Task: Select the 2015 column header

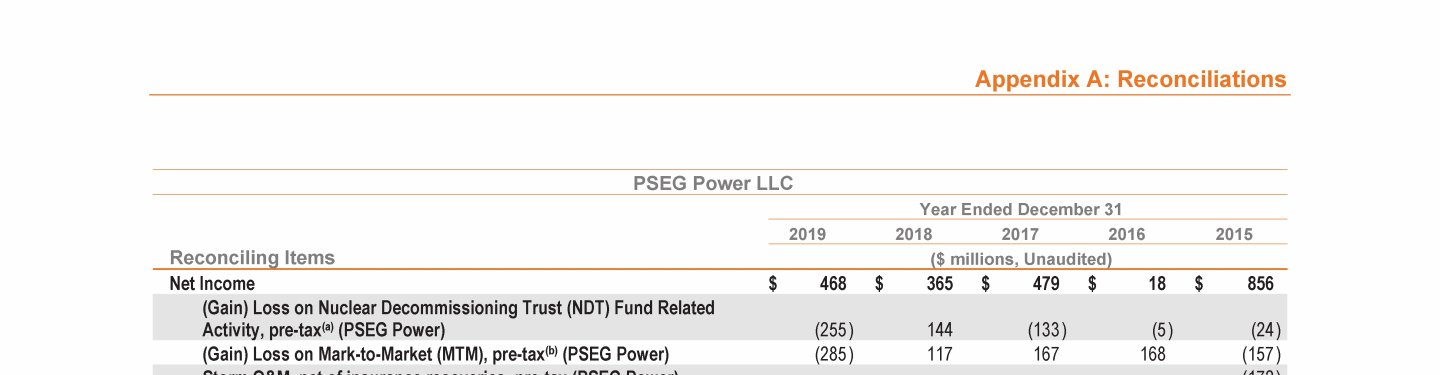Action: (1234, 234)
